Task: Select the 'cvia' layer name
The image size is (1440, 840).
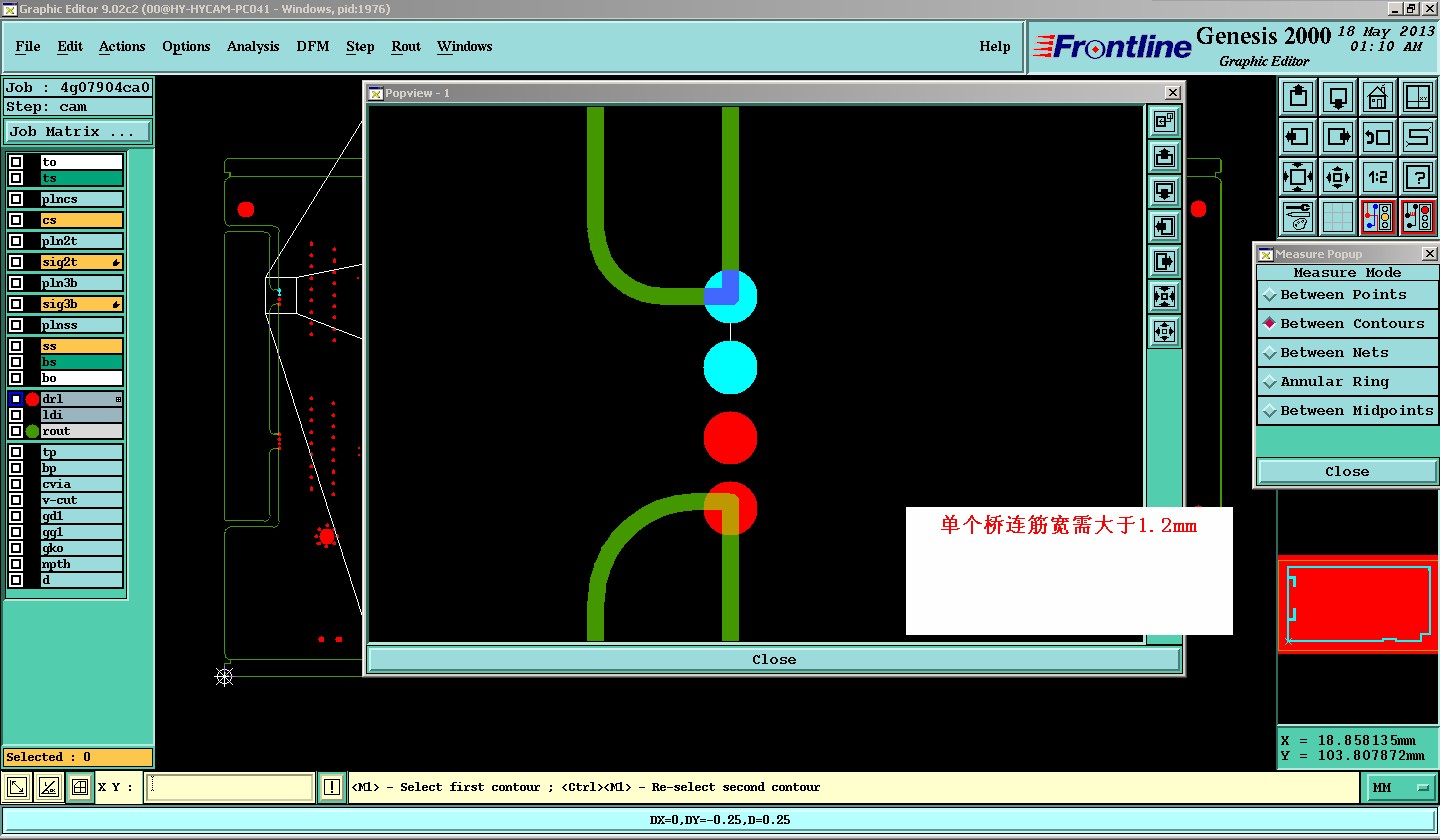Action: (82, 484)
